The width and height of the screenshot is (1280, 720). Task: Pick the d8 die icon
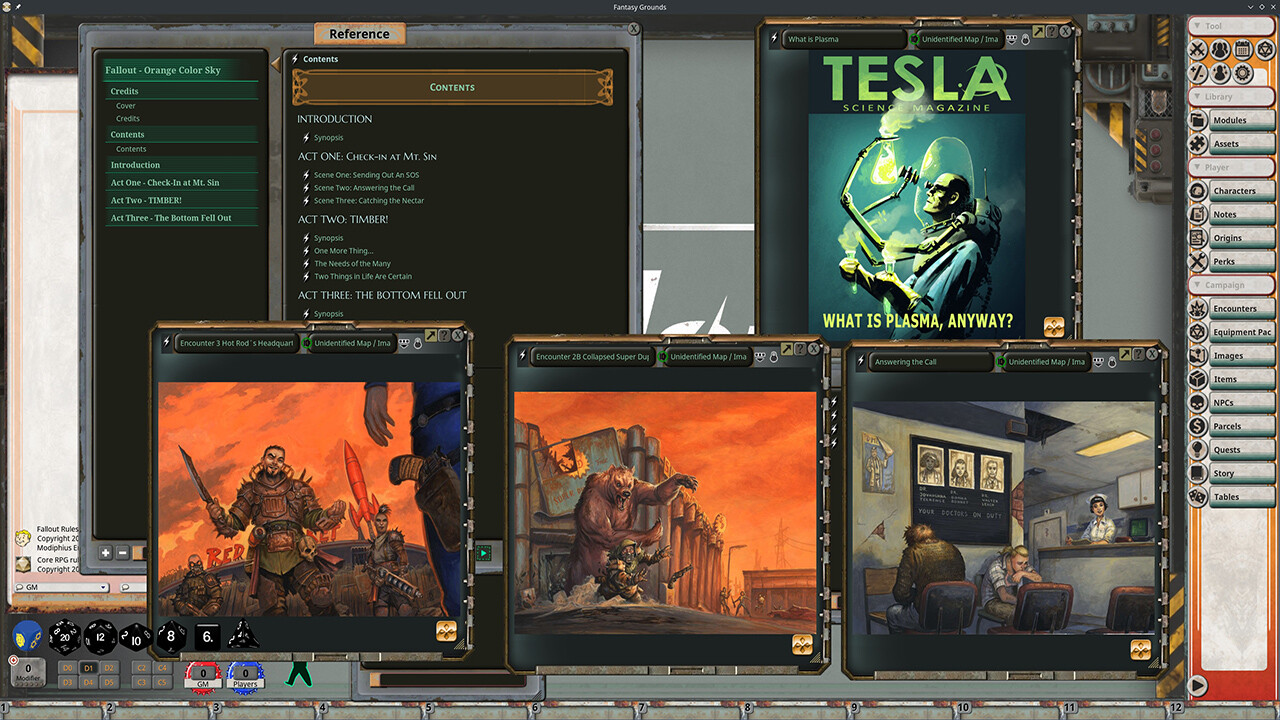(x=169, y=635)
